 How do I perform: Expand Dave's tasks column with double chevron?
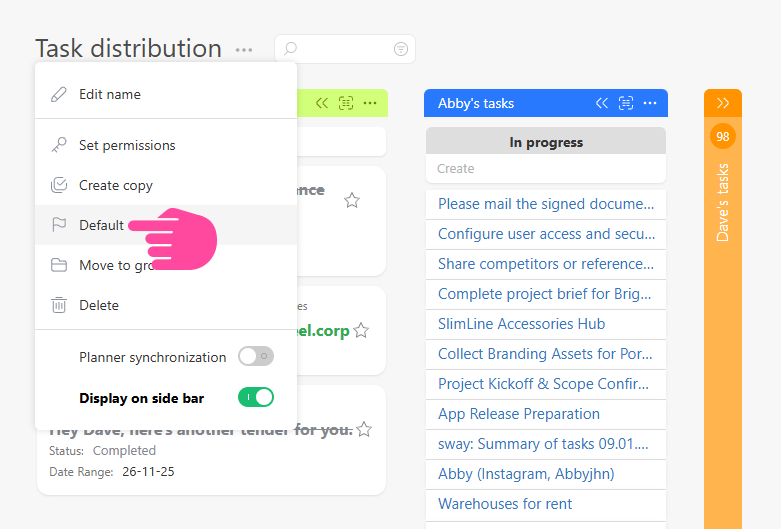tap(723, 103)
